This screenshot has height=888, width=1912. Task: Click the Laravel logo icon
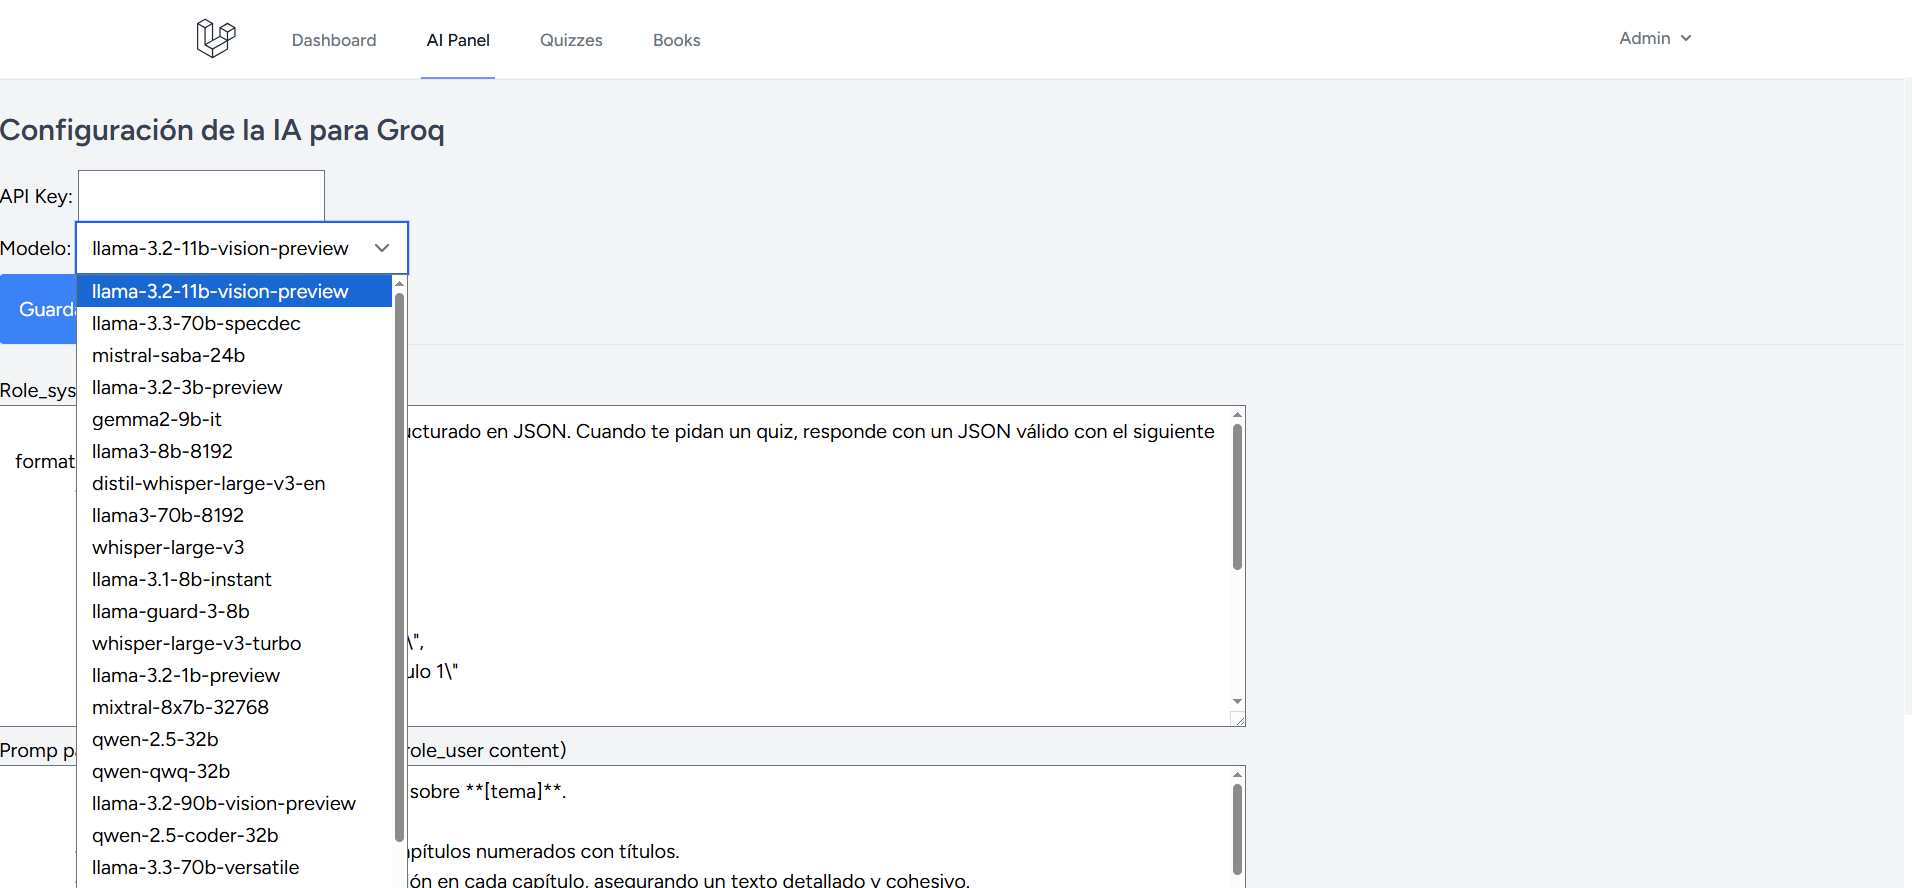click(x=215, y=39)
